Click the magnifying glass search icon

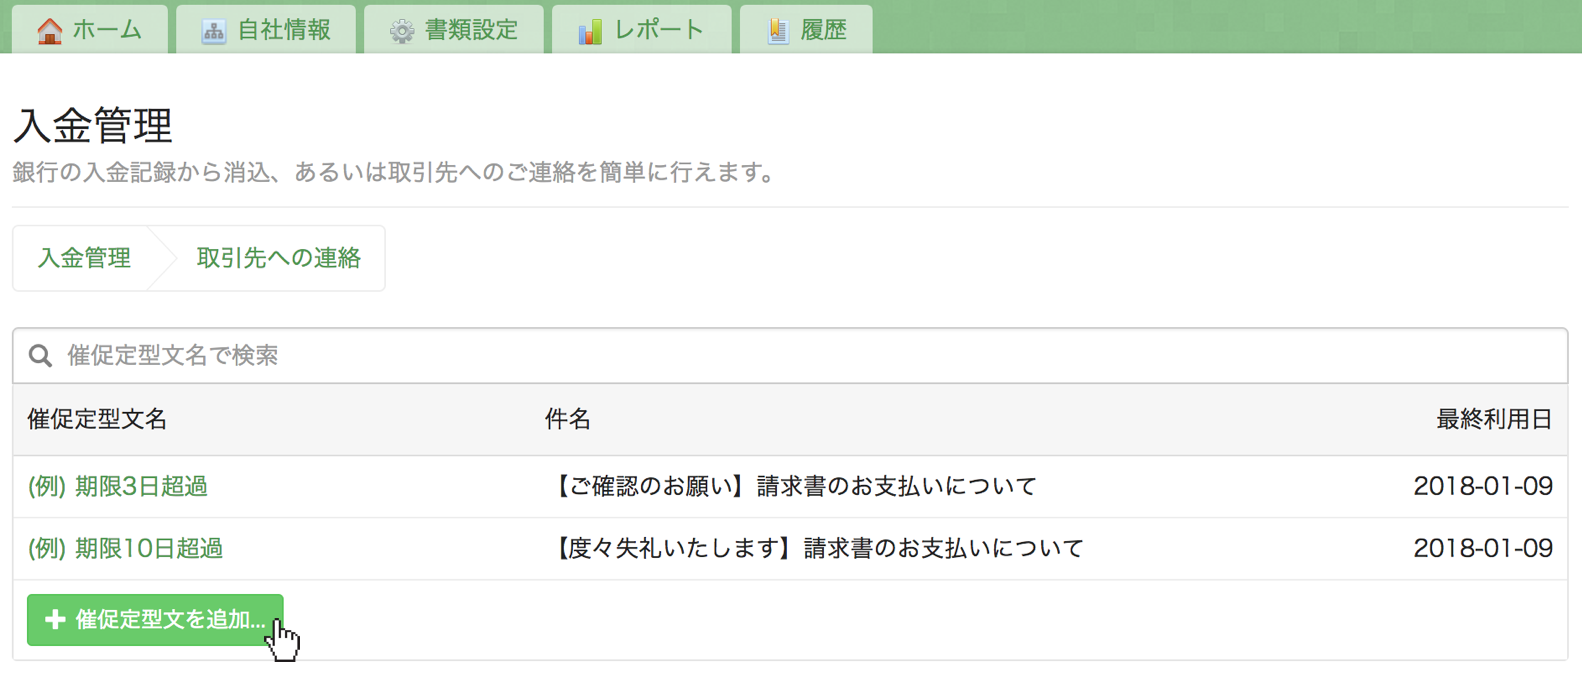tap(40, 356)
